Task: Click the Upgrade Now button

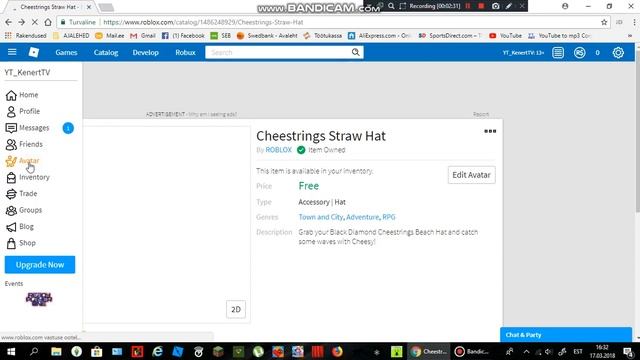Action: (40, 264)
